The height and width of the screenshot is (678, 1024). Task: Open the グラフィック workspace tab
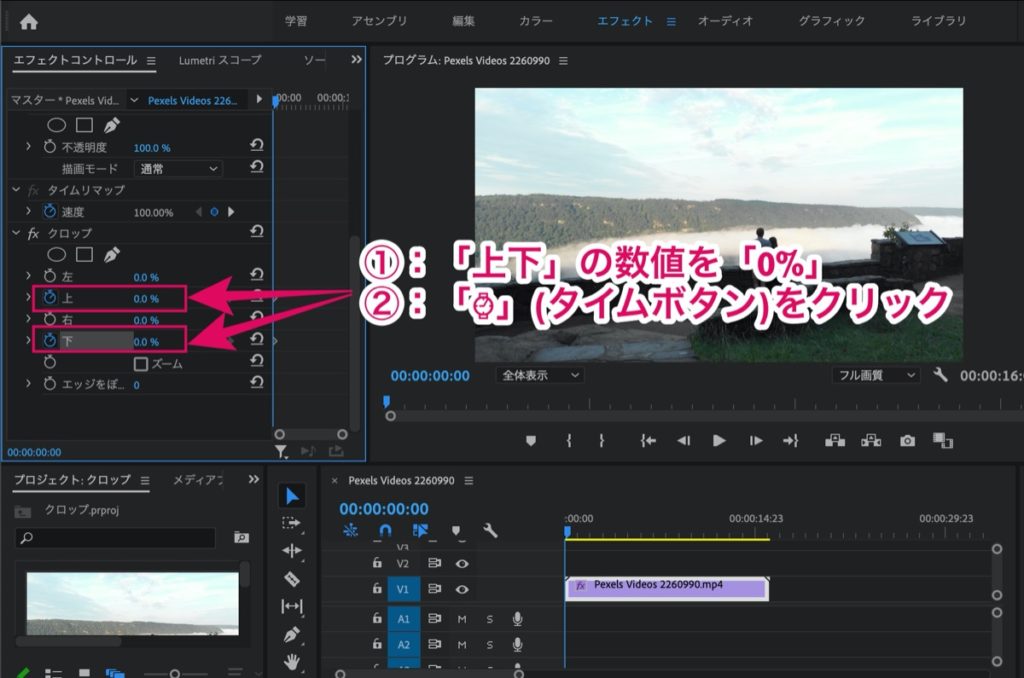(x=831, y=21)
